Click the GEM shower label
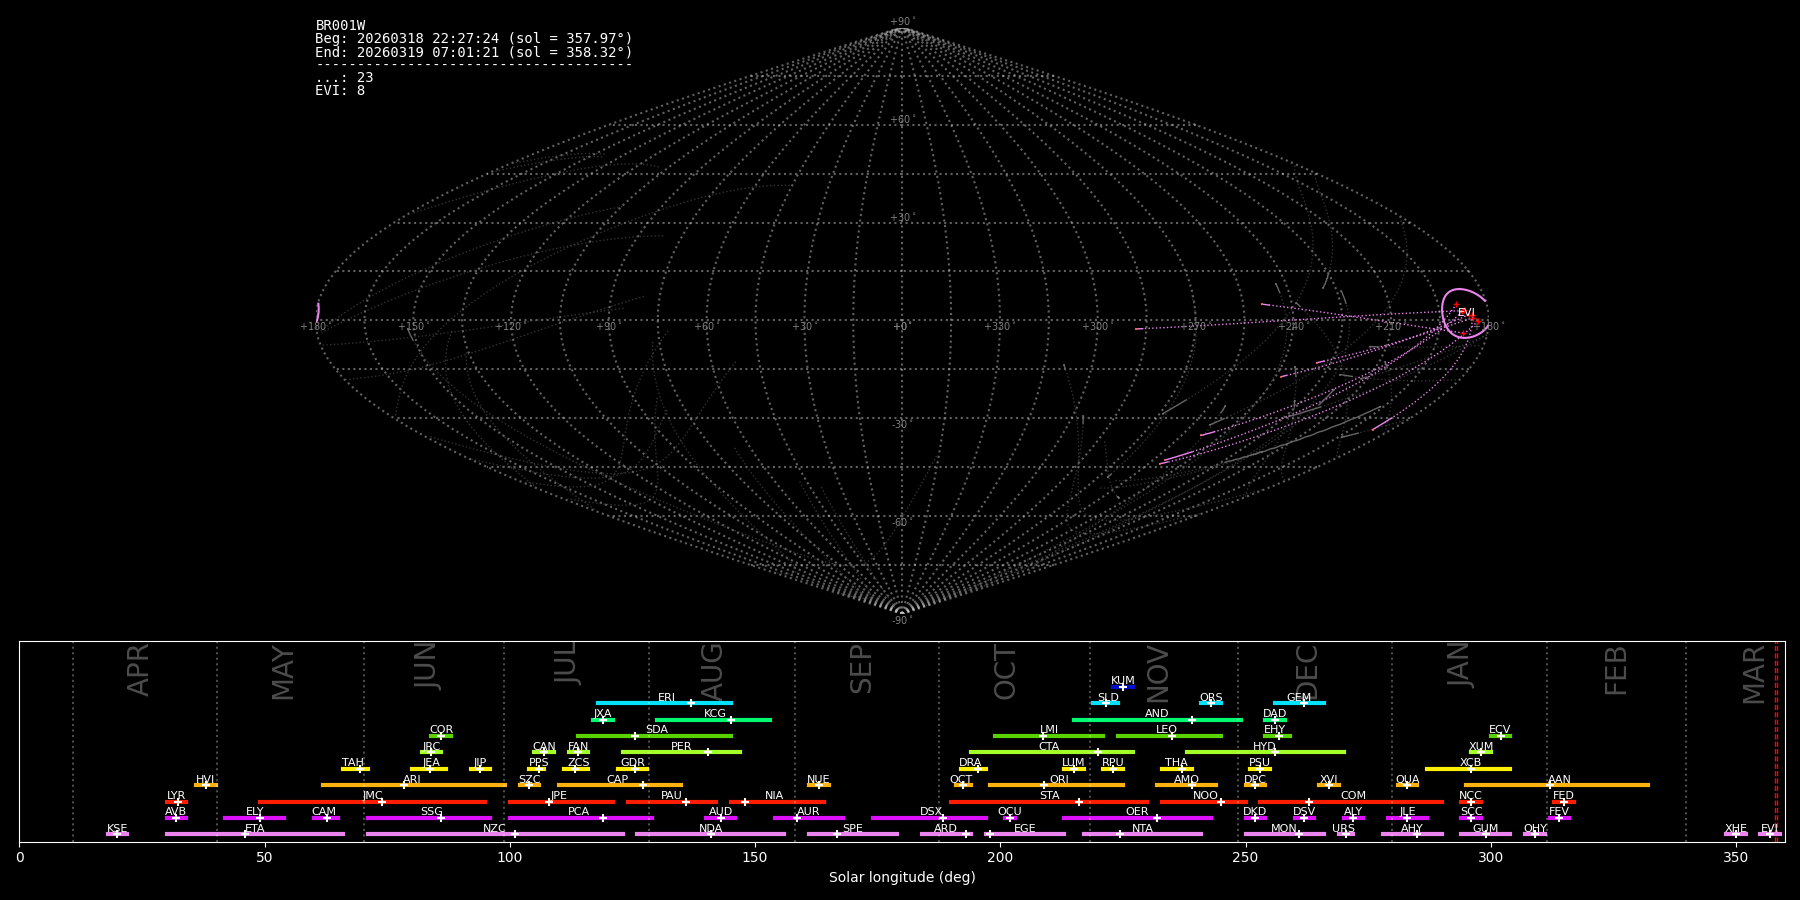This screenshot has height=900, width=1800. 1298,698
